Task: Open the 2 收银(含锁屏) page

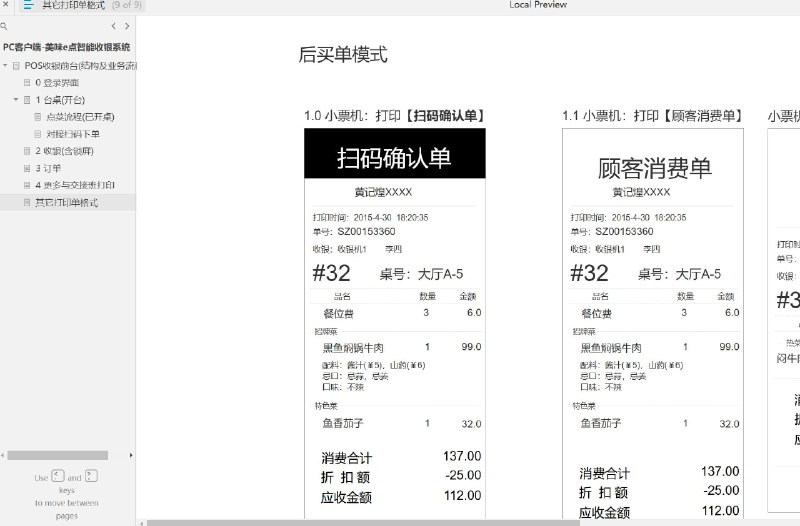Action: [64, 151]
